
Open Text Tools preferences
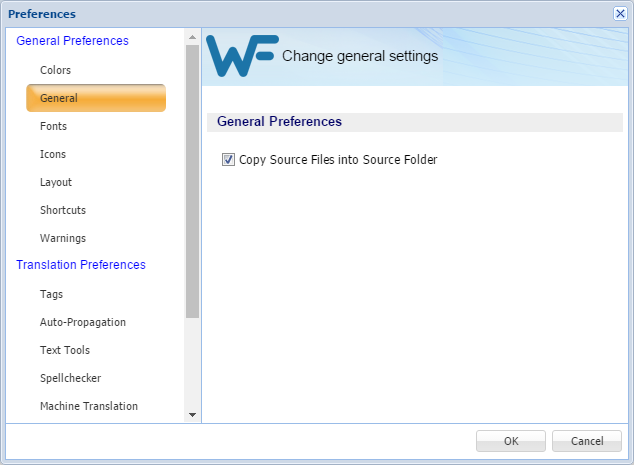click(65, 350)
